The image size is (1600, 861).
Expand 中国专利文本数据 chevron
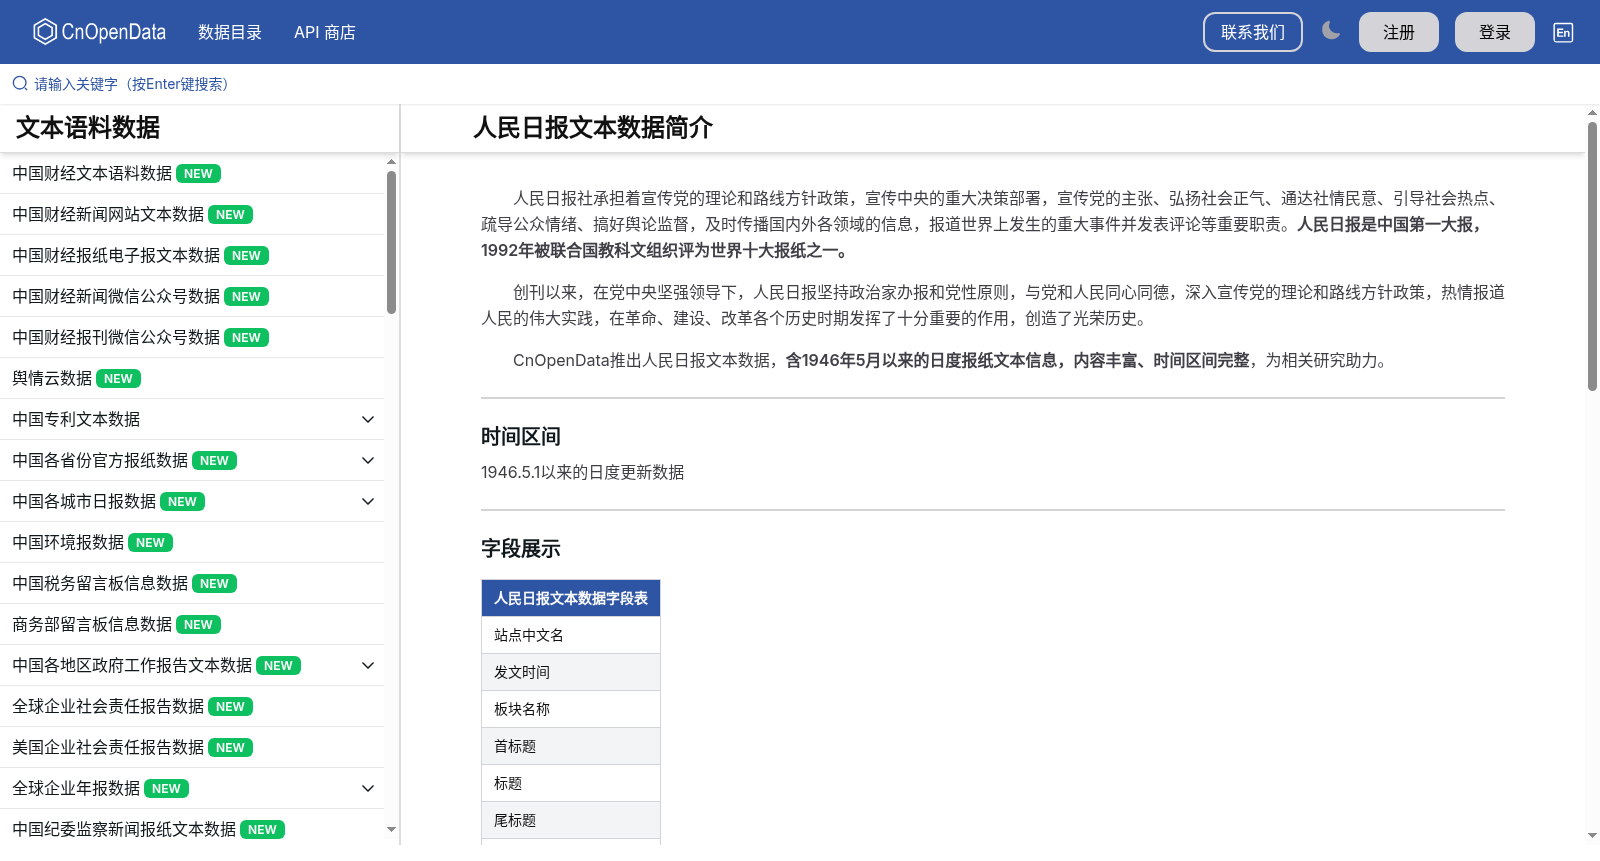[x=368, y=419]
